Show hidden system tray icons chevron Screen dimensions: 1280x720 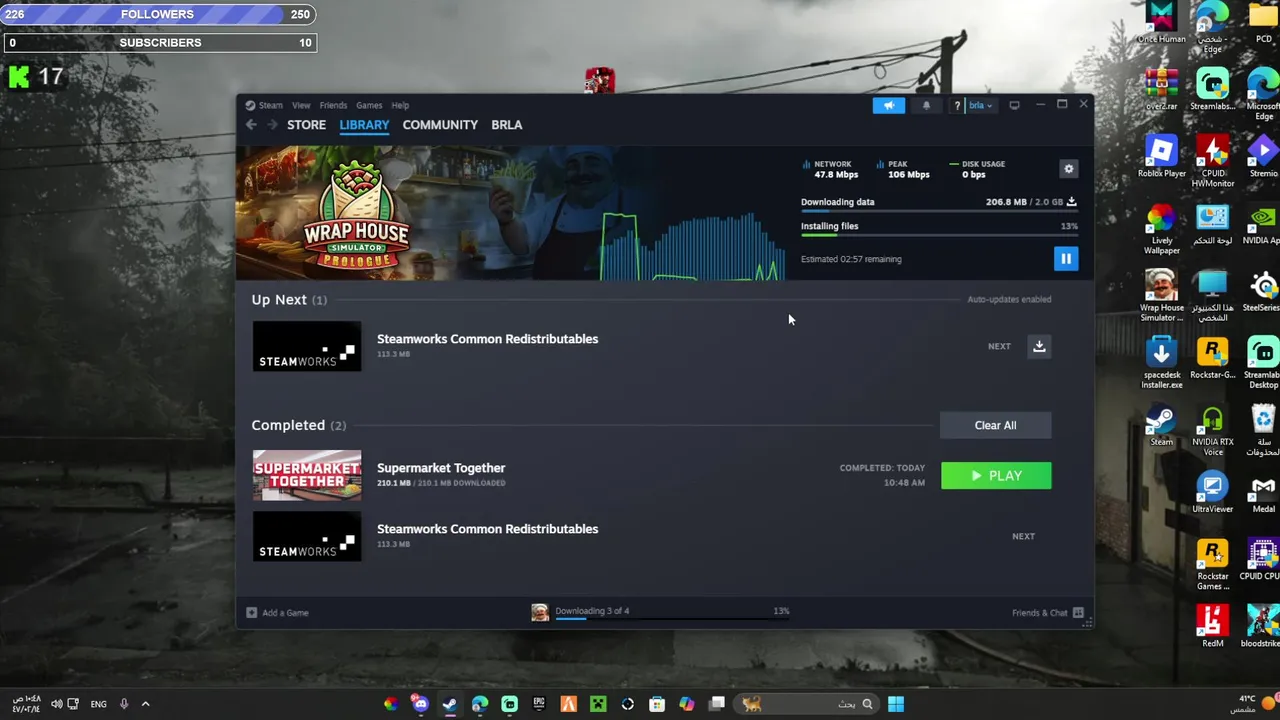[x=145, y=704]
